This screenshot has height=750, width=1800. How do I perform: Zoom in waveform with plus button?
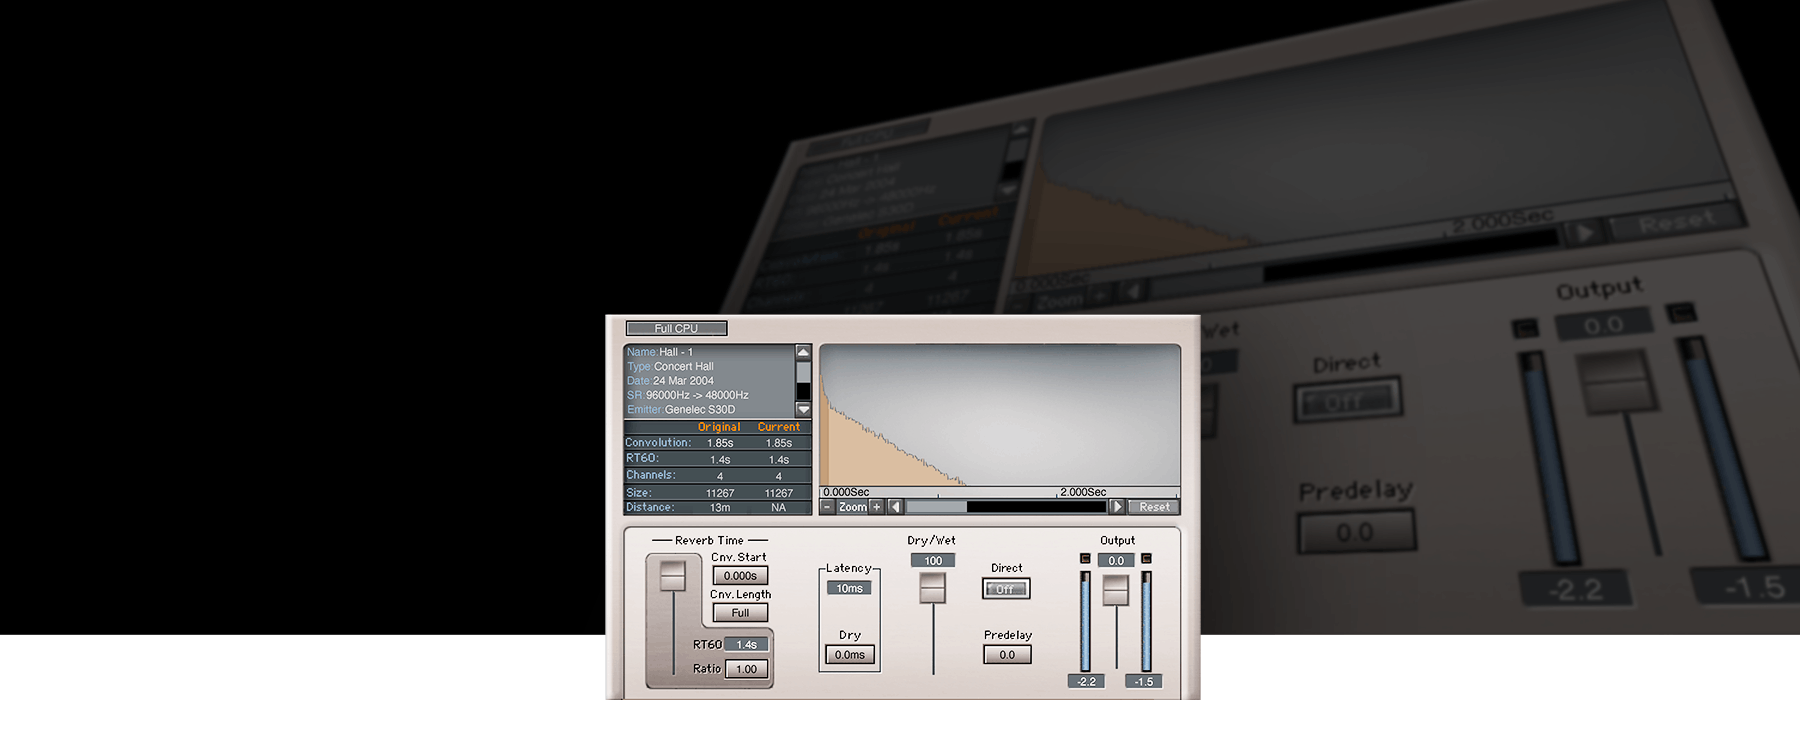coord(877,507)
